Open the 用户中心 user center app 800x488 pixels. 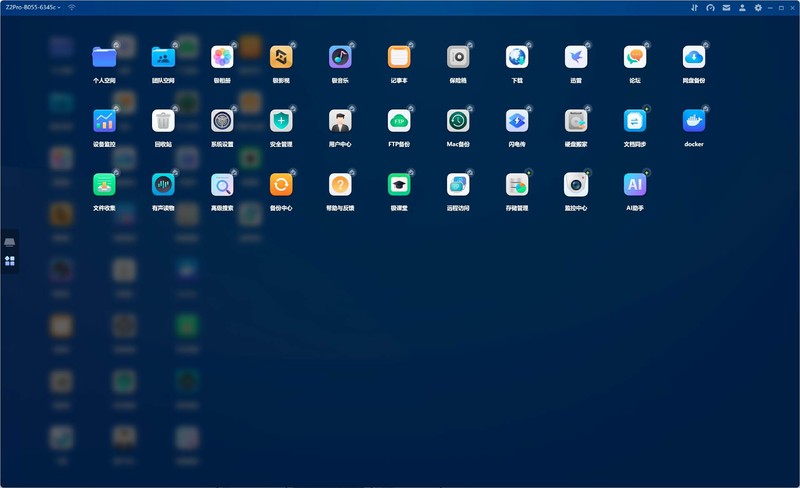tap(340, 121)
